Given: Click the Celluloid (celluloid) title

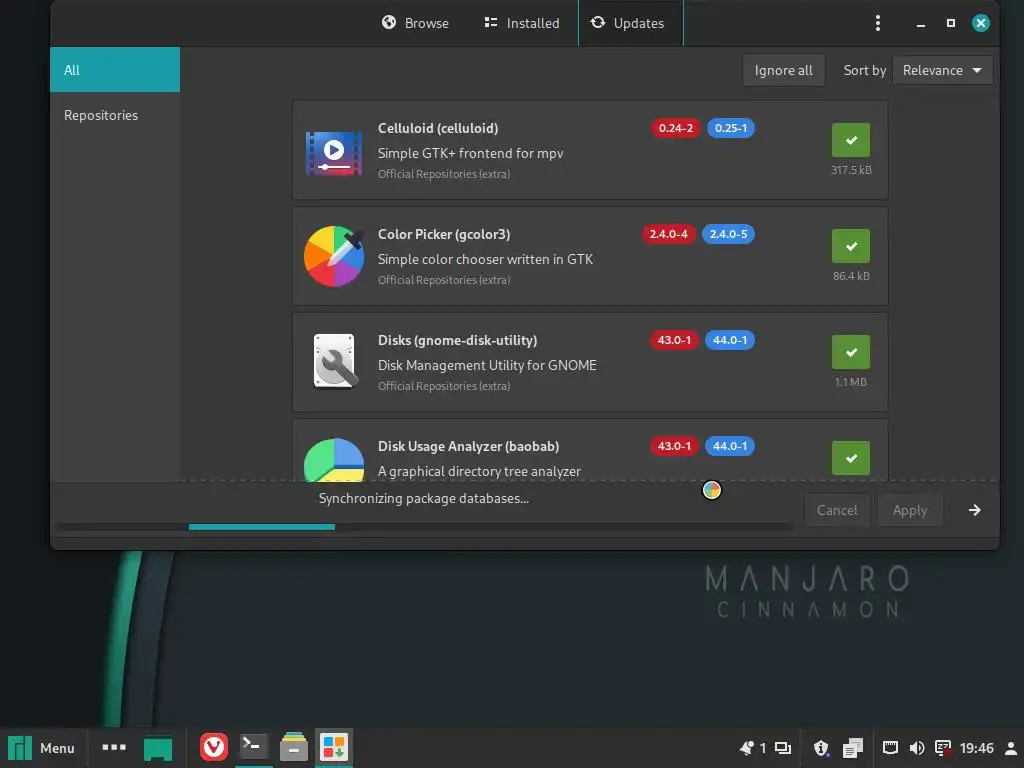Looking at the screenshot, I should pyautogui.click(x=438, y=128).
